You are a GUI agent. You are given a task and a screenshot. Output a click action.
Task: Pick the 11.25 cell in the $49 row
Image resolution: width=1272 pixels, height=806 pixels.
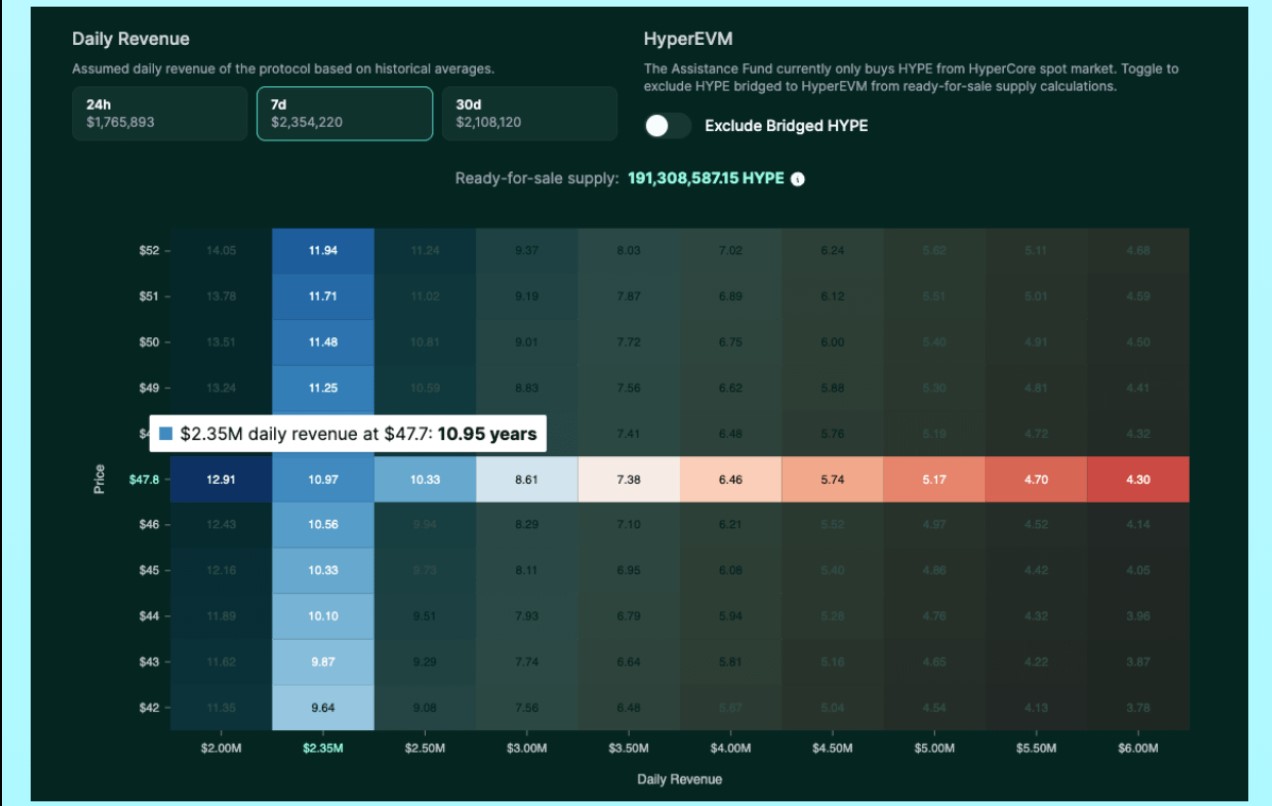tap(323, 389)
